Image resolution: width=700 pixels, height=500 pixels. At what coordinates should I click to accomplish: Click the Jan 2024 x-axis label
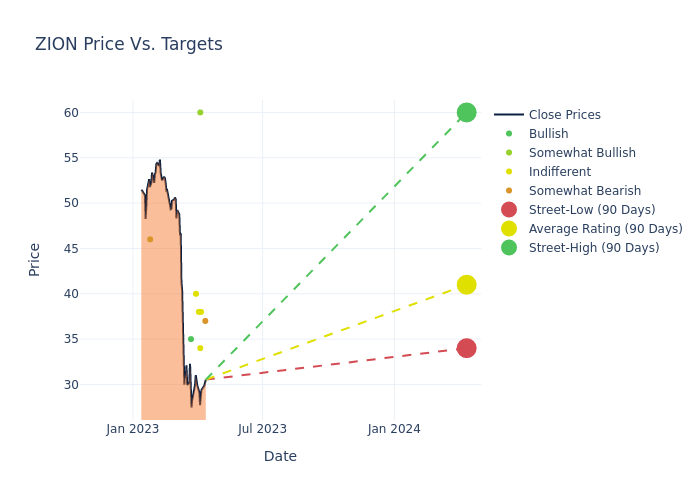[x=394, y=429]
